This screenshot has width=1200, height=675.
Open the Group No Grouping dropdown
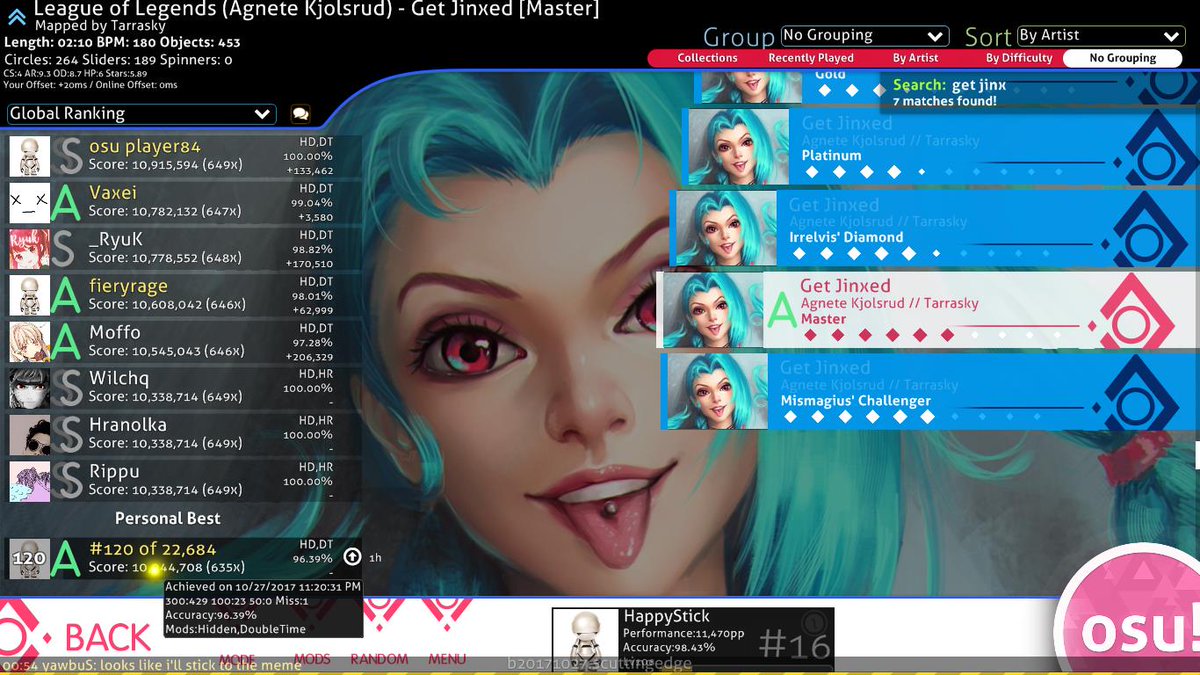click(864, 36)
